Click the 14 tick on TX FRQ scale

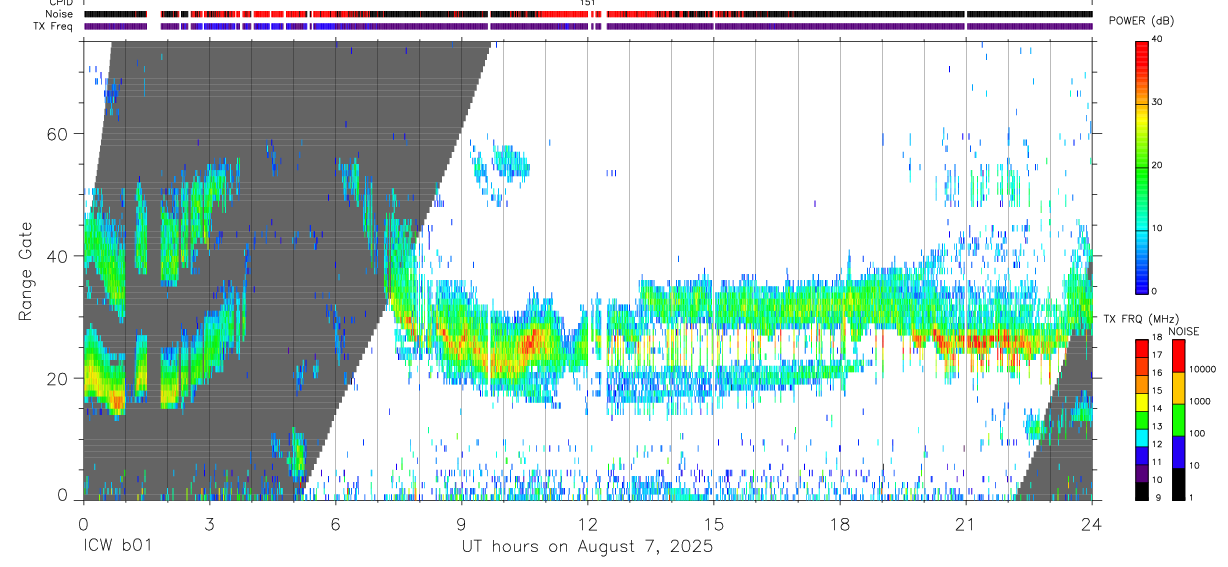click(1155, 408)
